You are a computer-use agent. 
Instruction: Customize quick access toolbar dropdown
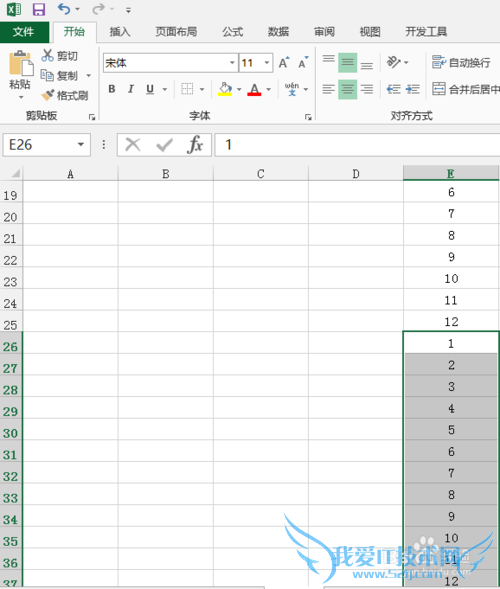pyautogui.click(x=128, y=10)
